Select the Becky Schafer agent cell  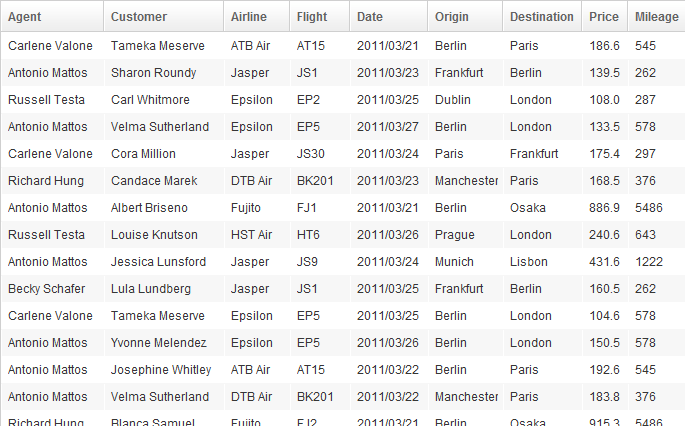[x=52, y=289]
